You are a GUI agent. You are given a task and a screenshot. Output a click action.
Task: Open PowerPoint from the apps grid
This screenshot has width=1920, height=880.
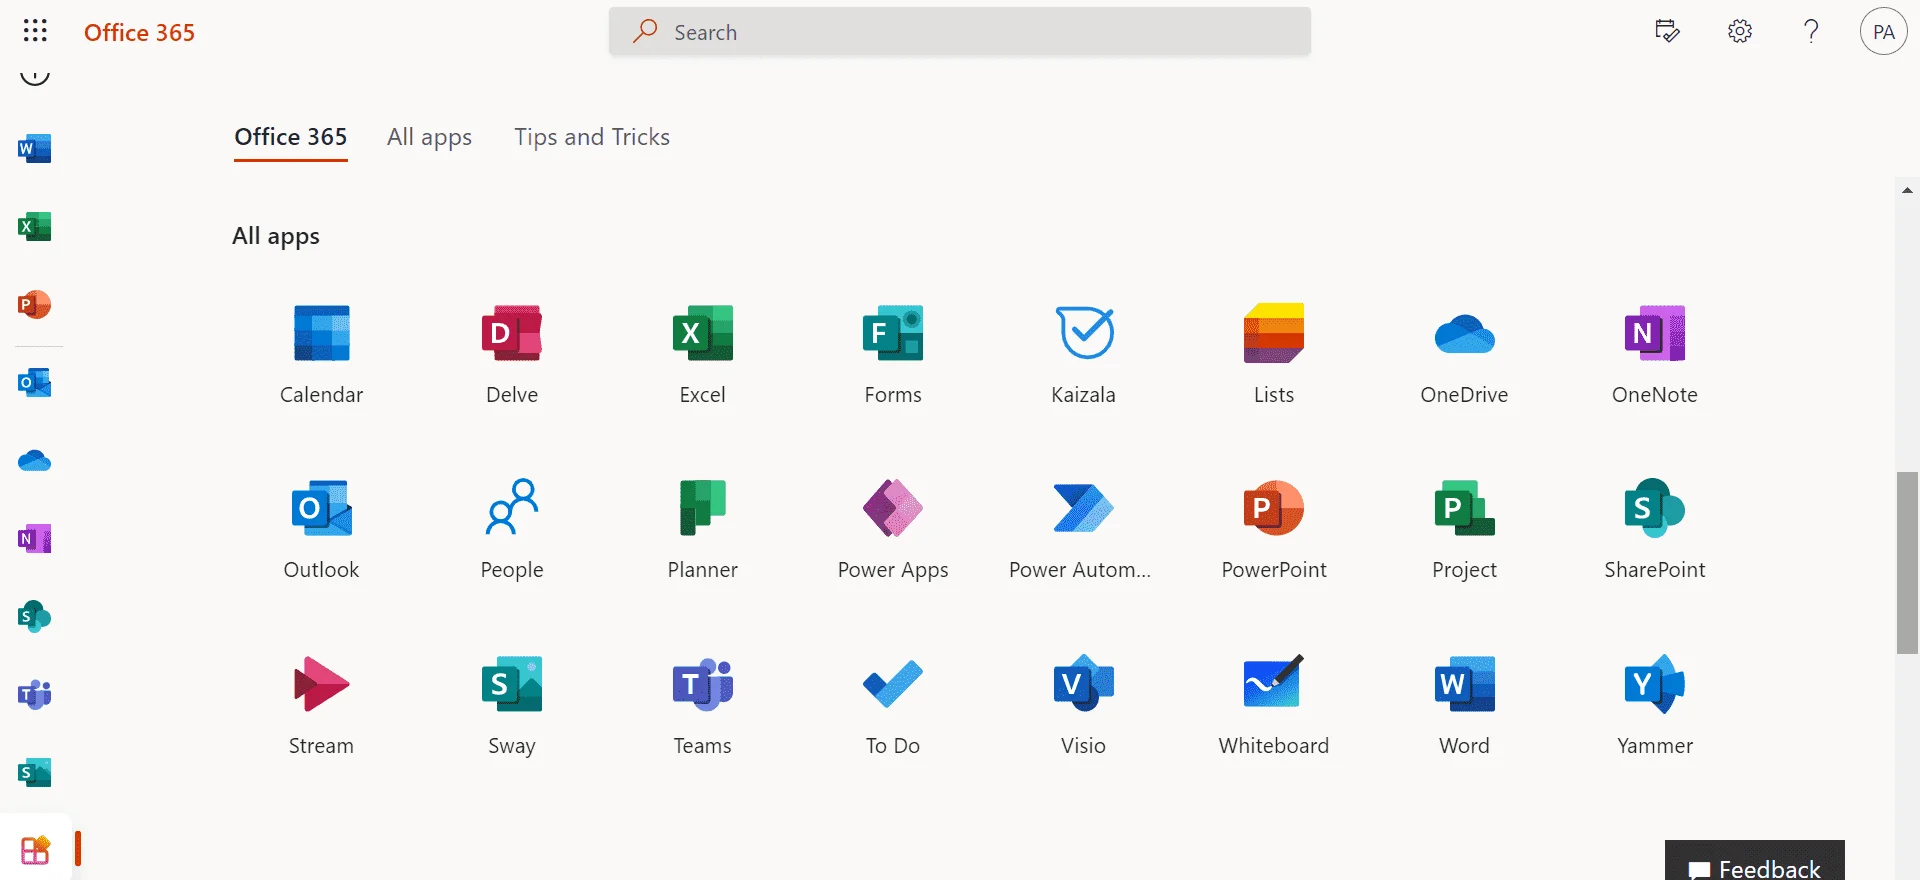point(1274,530)
